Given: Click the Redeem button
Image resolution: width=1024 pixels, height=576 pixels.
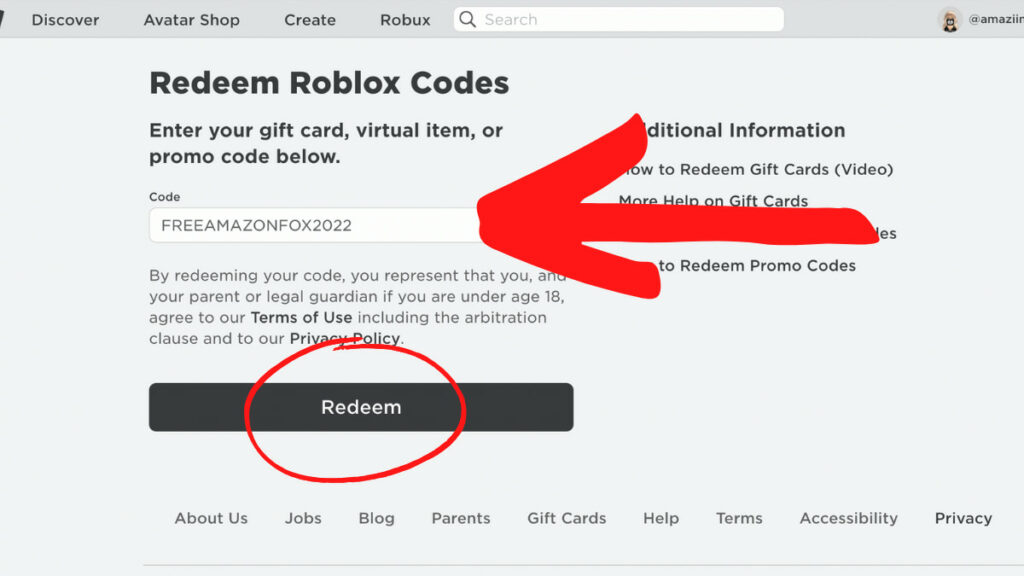Looking at the screenshot, I should (x=361, y=407).
